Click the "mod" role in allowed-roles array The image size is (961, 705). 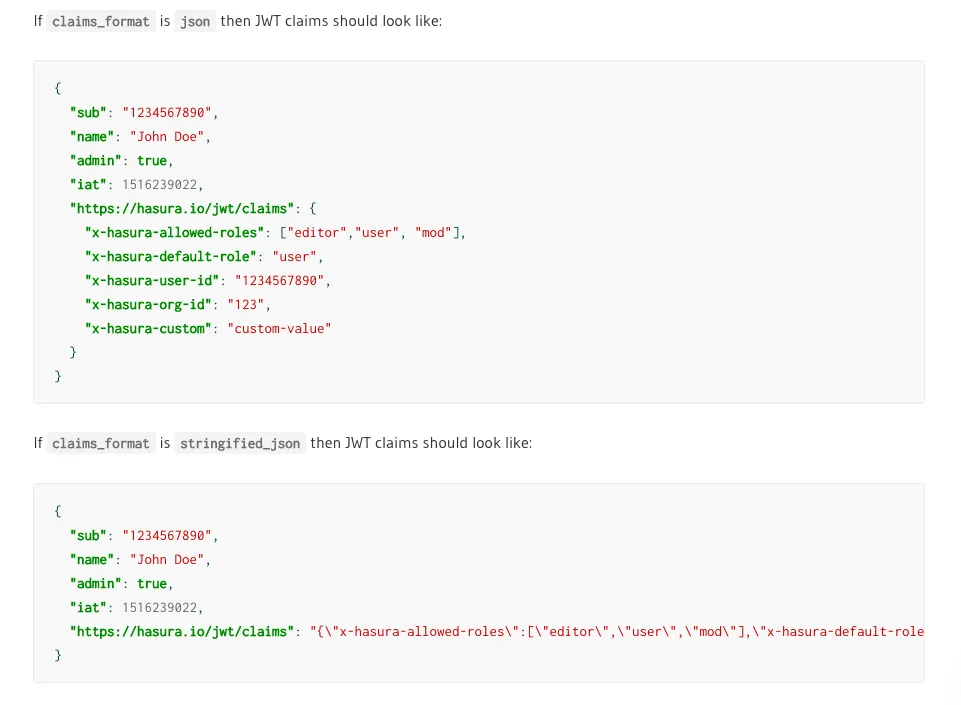click(x=433, y=232)
